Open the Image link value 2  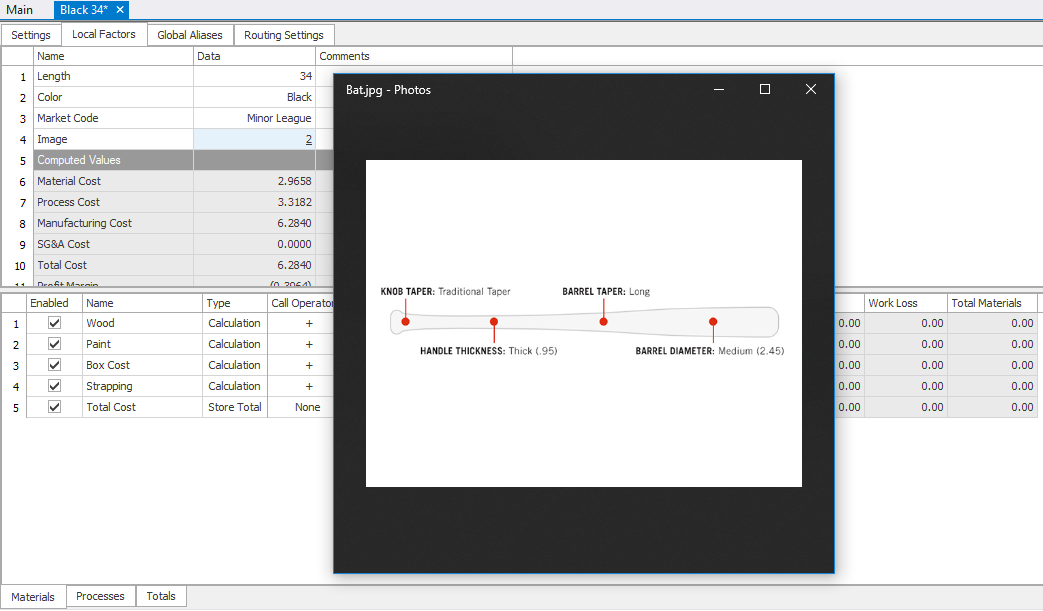(309, 139)
